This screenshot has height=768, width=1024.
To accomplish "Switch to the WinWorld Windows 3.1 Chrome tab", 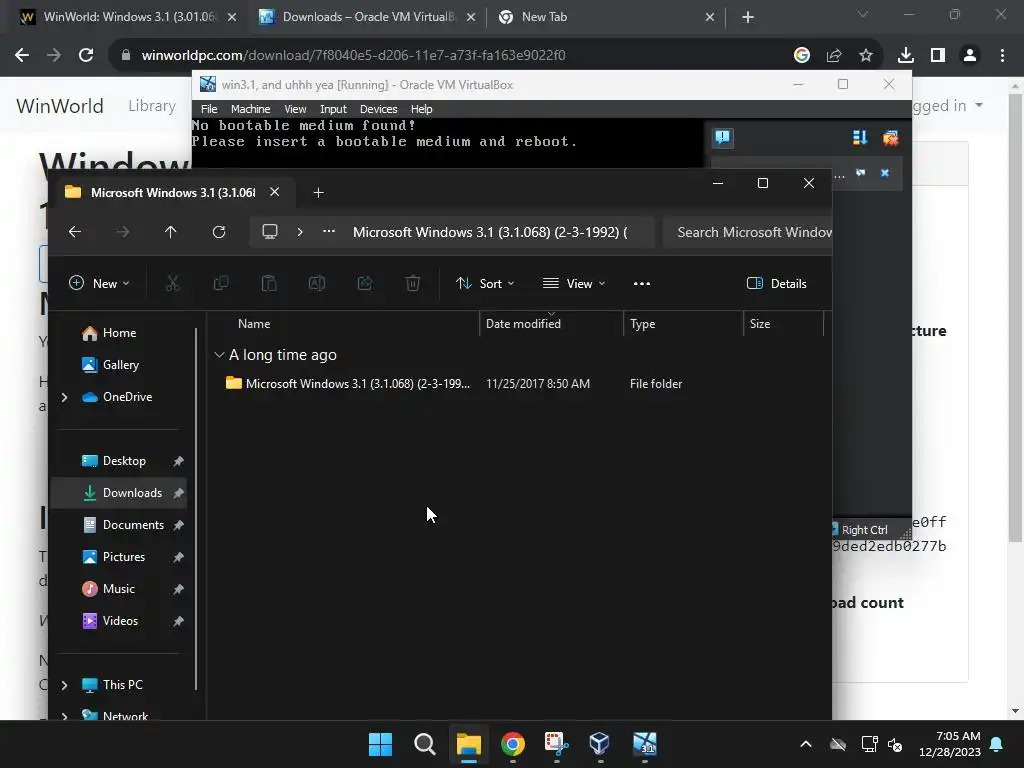I will tap(129, 17).
